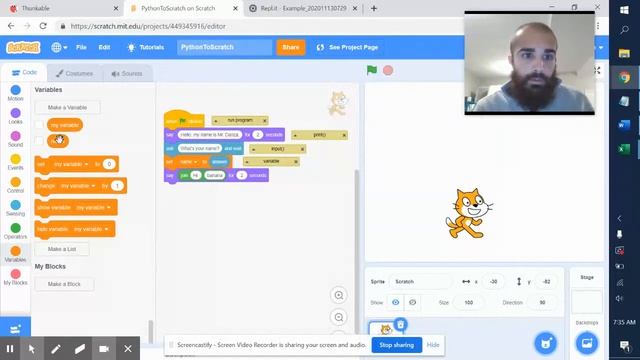
Task: Click See Project Page
Action: (347, 47)
